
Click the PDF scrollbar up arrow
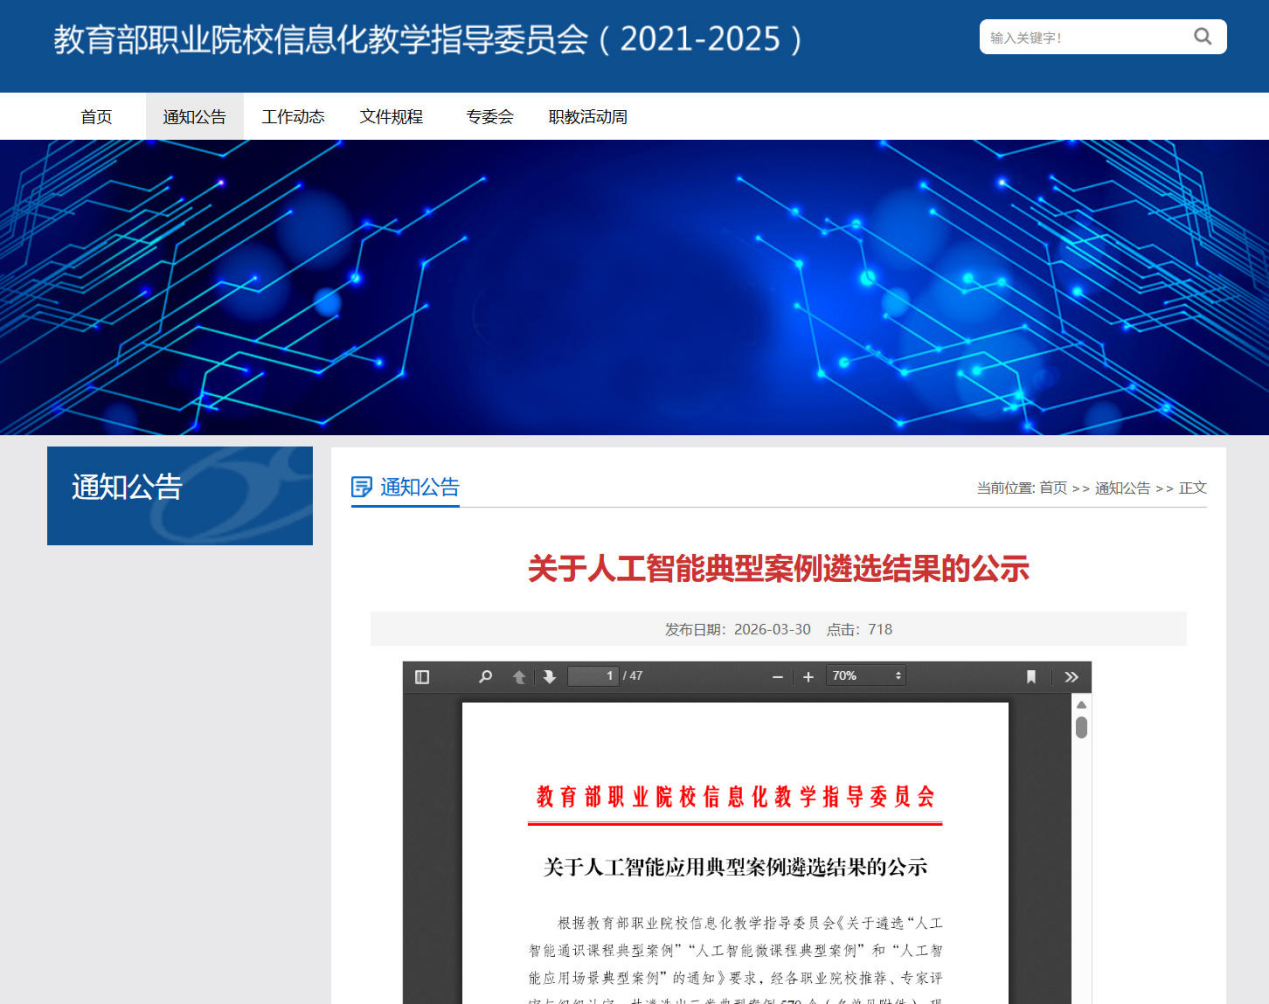pos(1081,705)
